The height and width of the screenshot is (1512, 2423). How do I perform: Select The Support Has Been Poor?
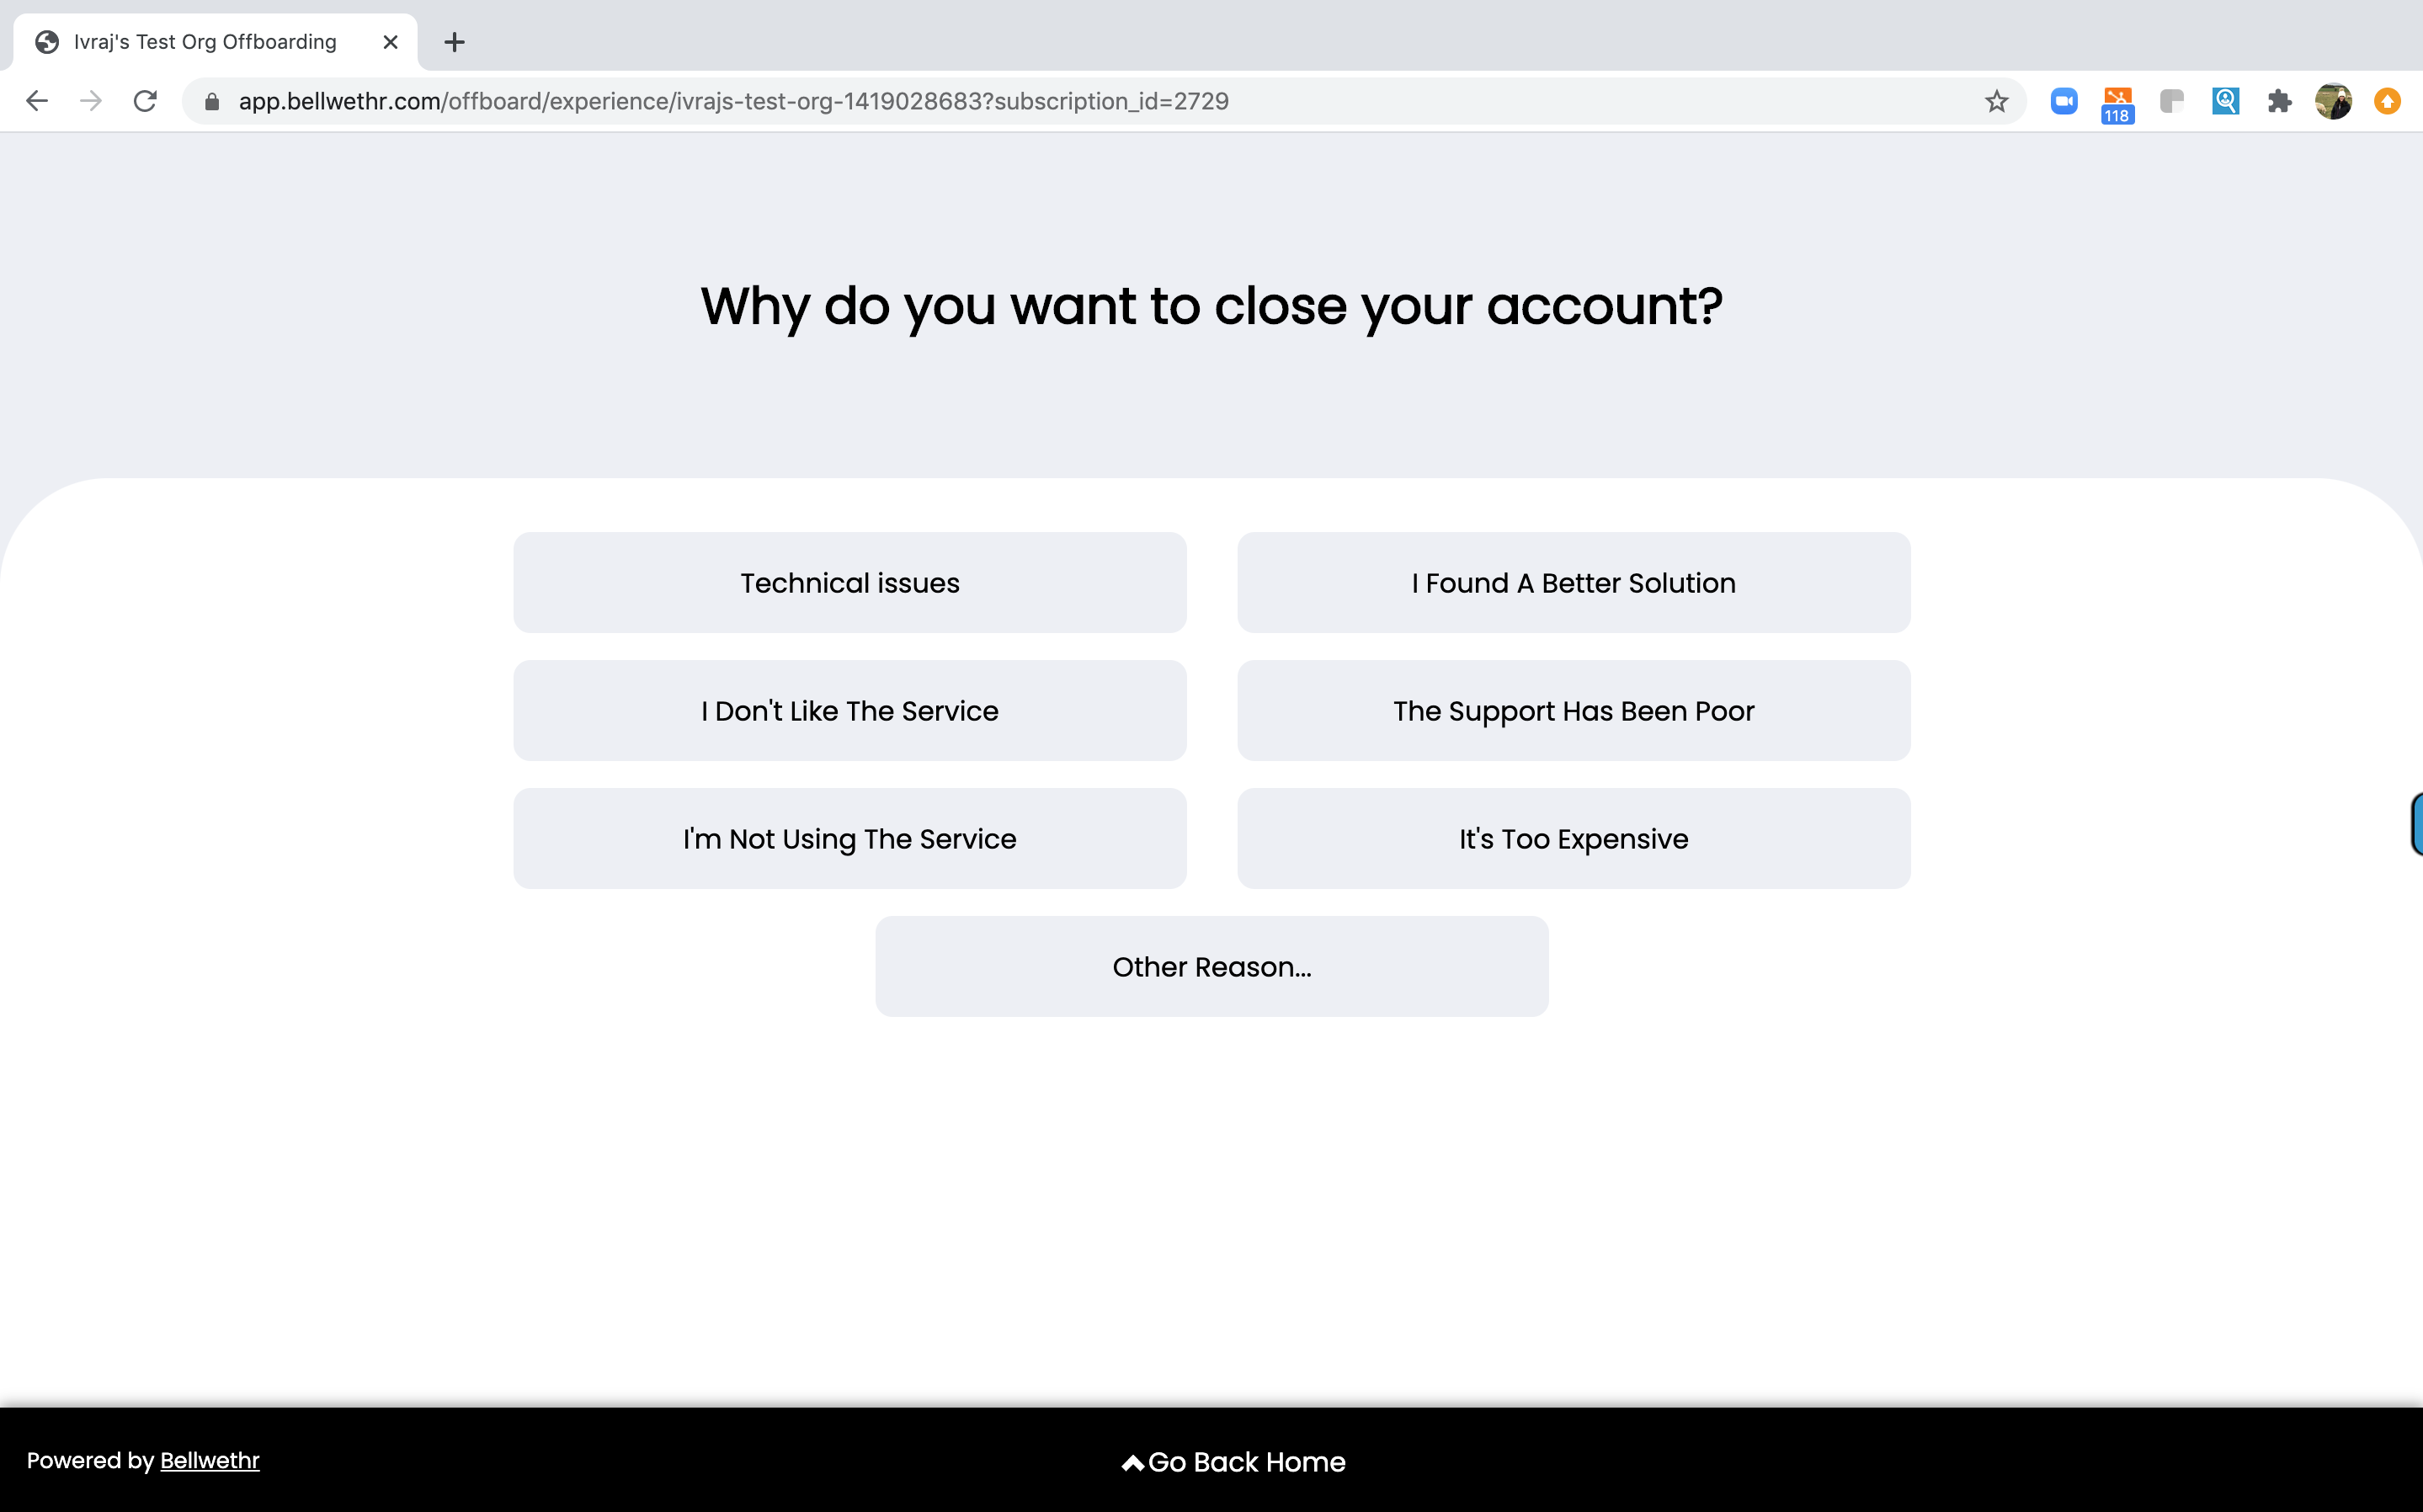pyautogui.click(x=1573, y=711)
